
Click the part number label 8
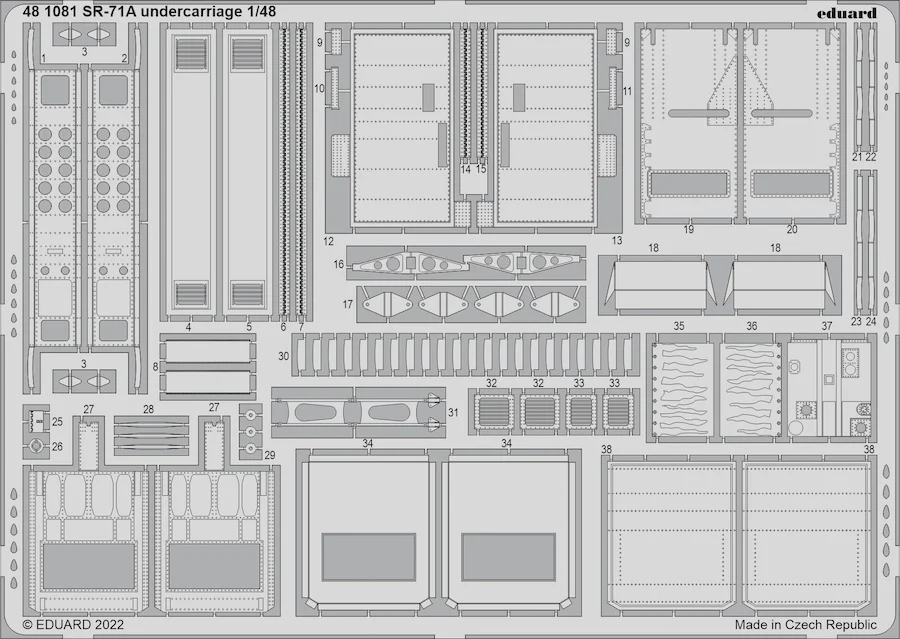[156, 367]
